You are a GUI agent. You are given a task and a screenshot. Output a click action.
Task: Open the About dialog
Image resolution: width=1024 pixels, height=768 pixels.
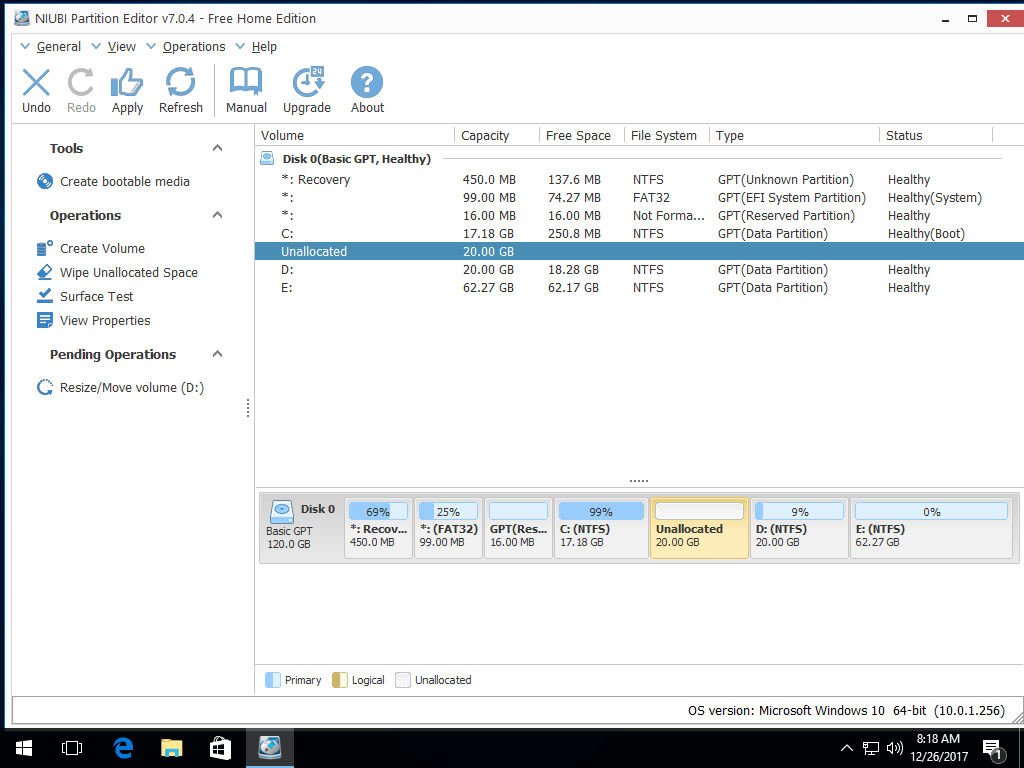[x=366, y=89]
